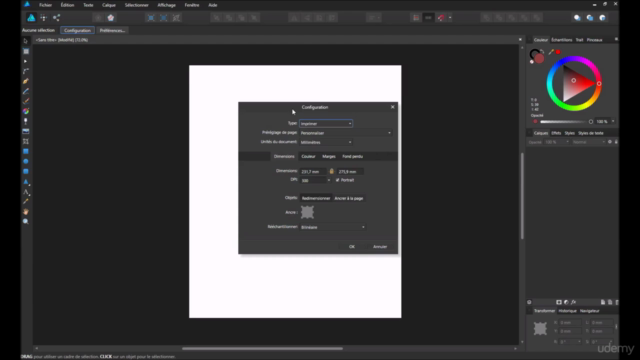
Task: Select the Redimensionner objects option
Action: [316, 198]
